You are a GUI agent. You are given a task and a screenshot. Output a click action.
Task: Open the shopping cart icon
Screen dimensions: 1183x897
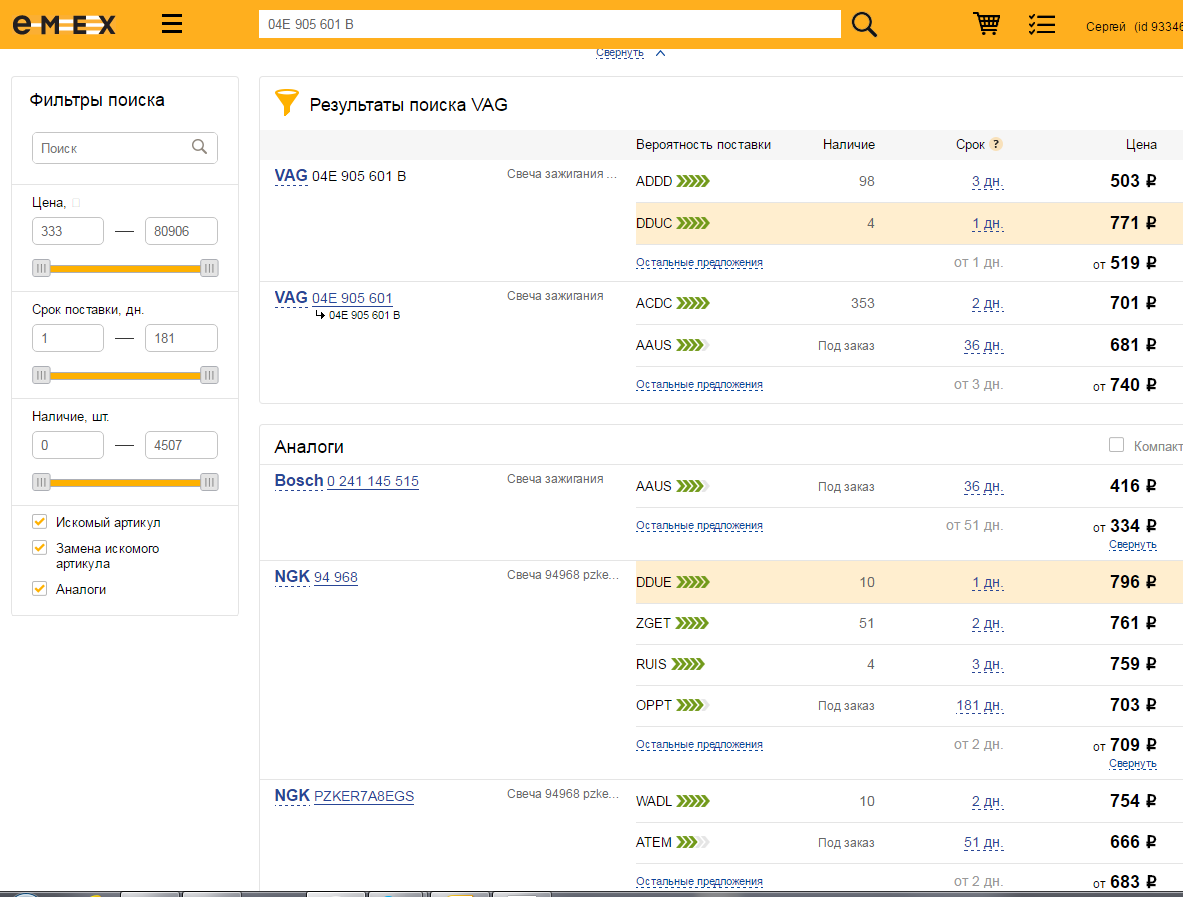(986, 24)
